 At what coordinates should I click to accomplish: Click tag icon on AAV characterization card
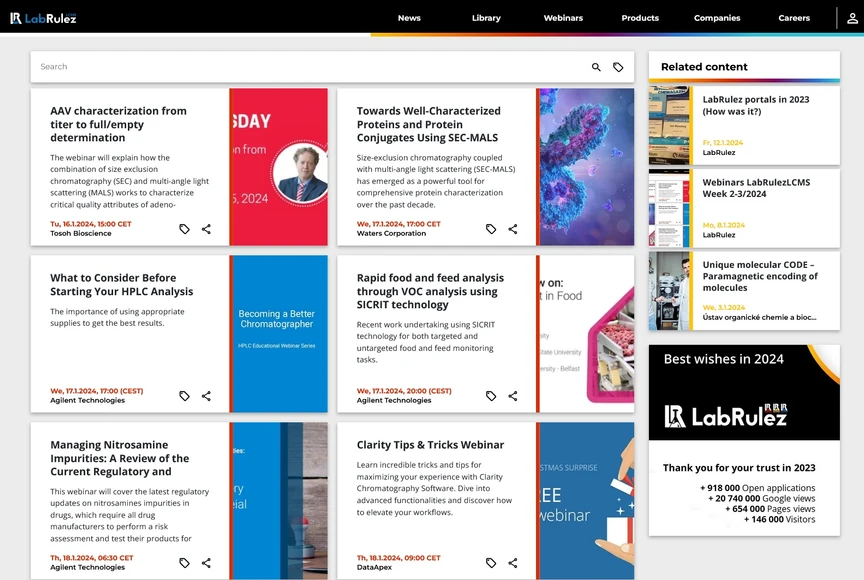[x=185, y=229]
